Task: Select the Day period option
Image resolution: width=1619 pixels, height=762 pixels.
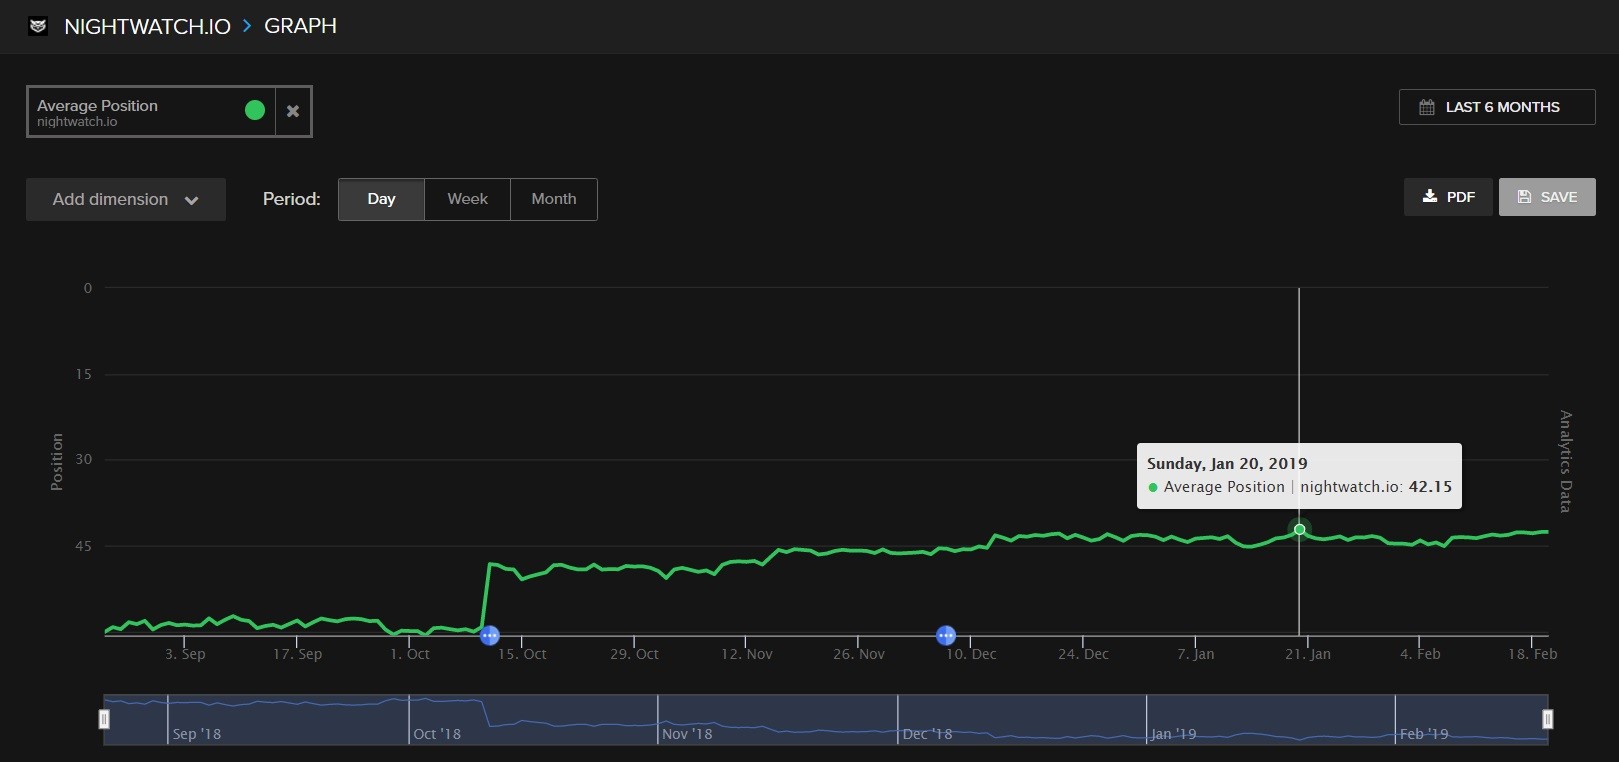Action: point(381,199)
